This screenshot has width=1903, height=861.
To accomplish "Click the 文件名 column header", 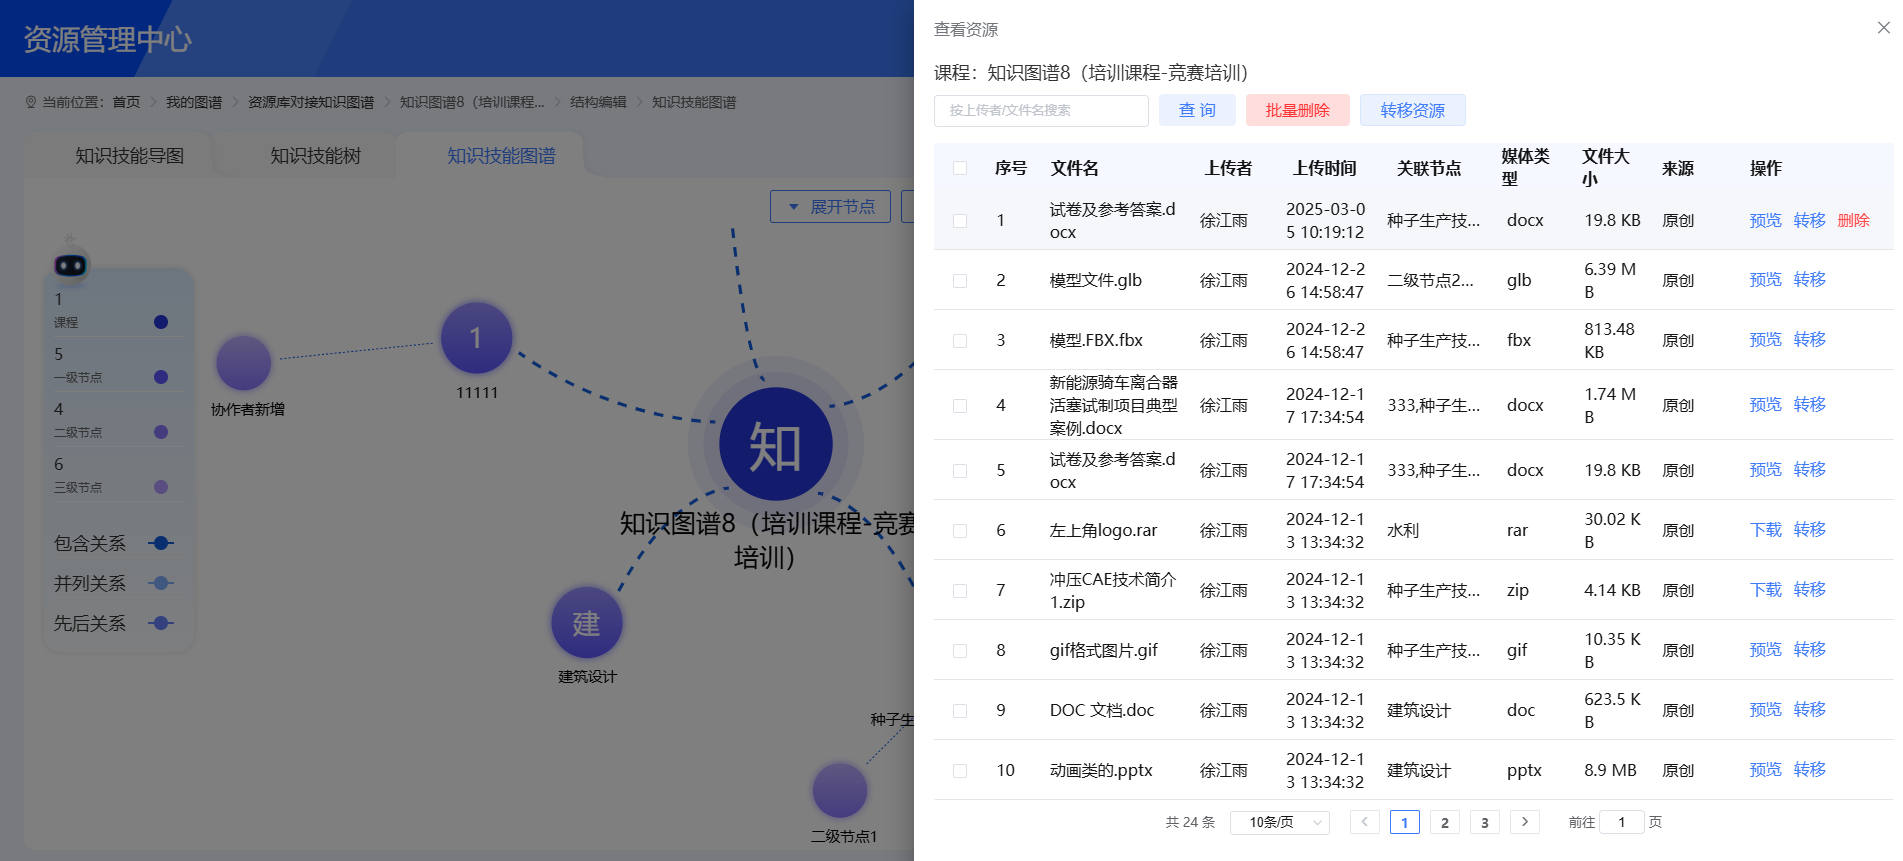I will pos(1074,168).
